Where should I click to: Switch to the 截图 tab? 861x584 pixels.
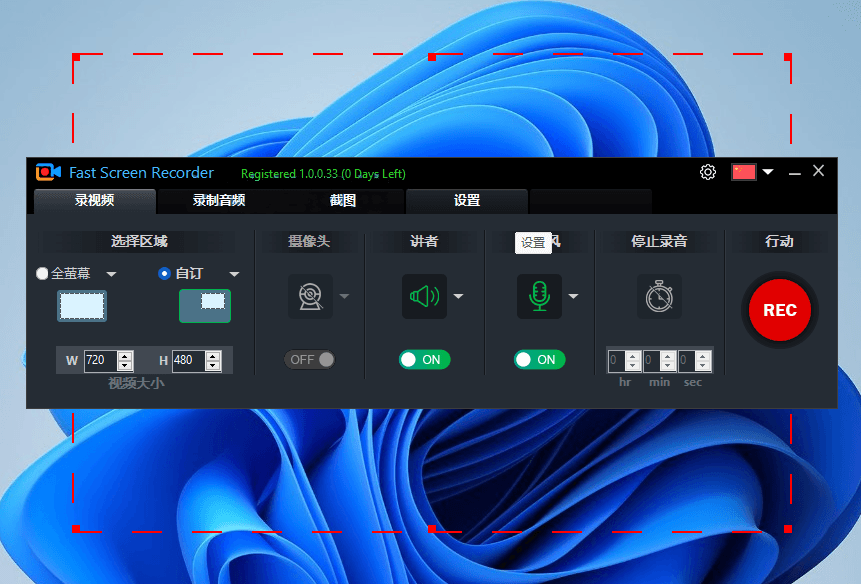click(x=343, y=201)
